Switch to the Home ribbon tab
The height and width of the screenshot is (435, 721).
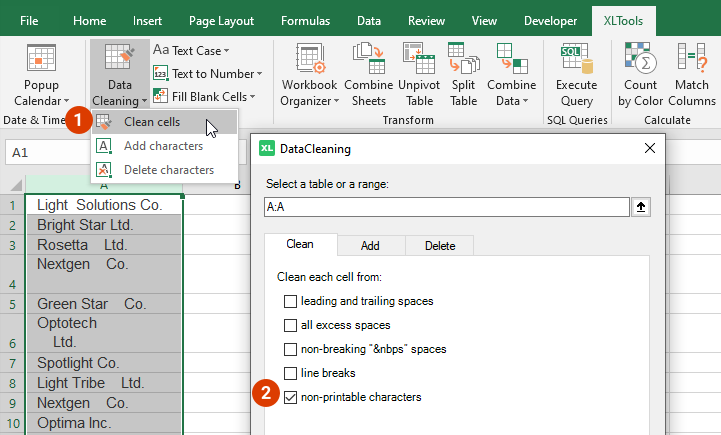click(x=90, y=21)
